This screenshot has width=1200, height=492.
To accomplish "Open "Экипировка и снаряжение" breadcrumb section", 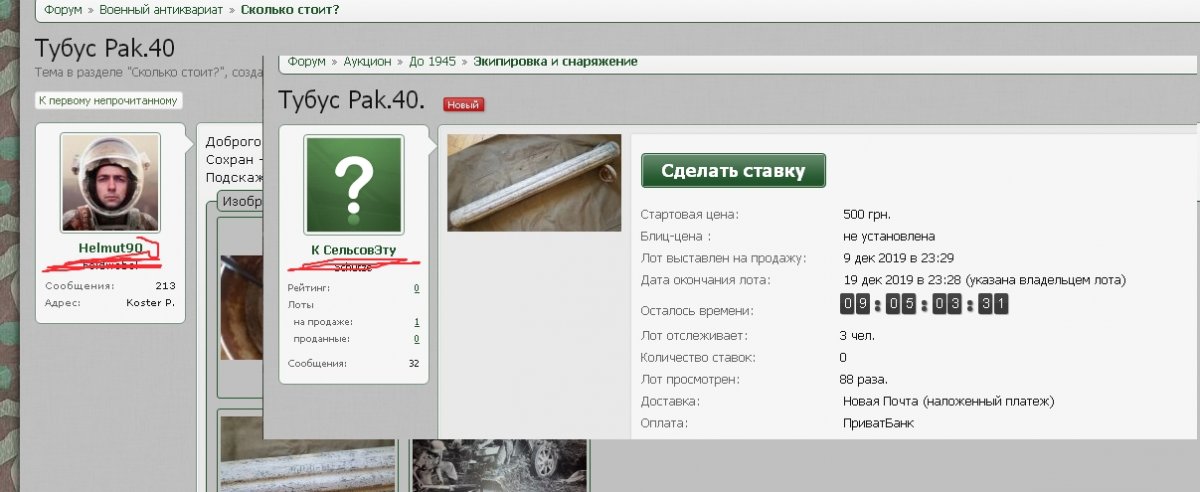I will tap(555, 62).
